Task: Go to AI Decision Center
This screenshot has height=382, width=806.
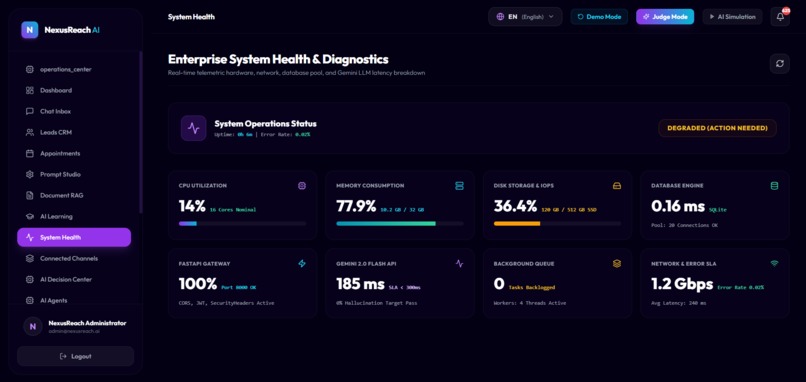Action: pyautogui.click(x=74, y=280)
